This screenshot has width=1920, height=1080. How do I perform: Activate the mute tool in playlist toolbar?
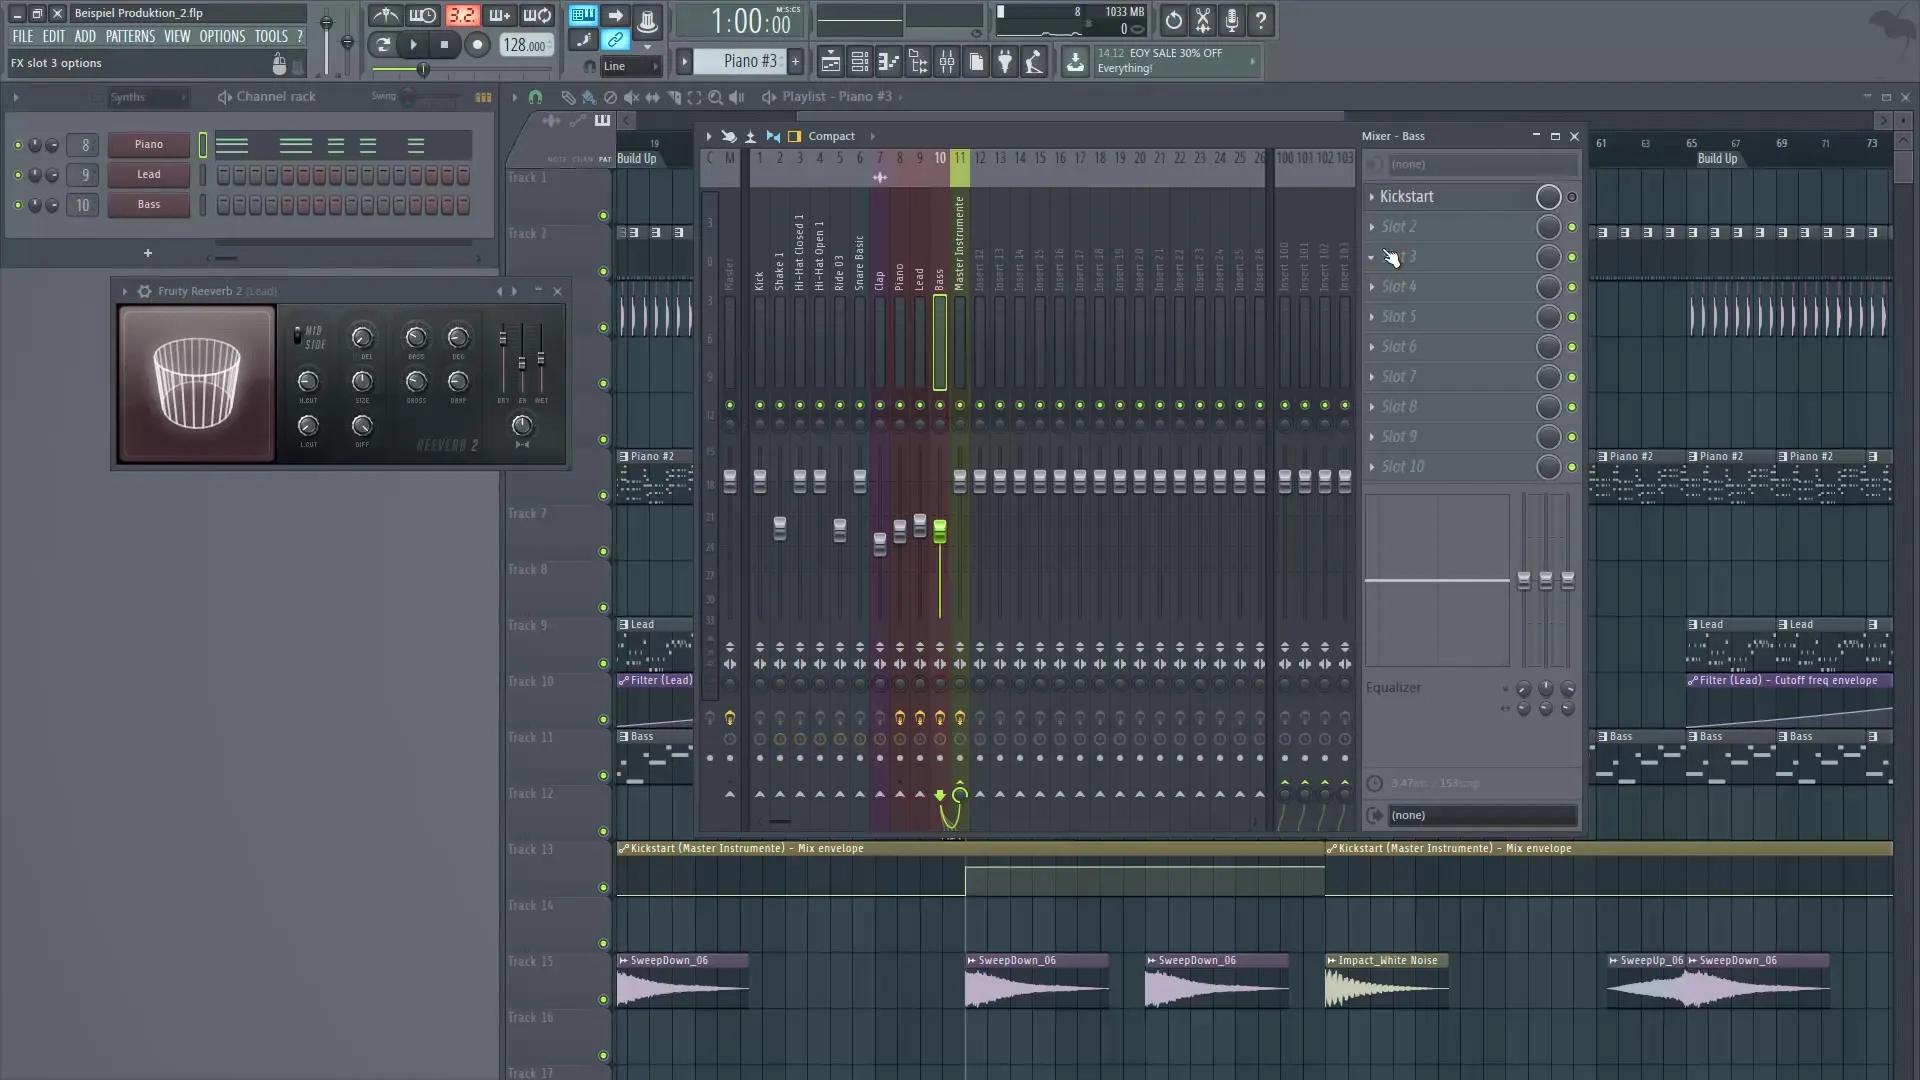pyautogui.click(x=631, y=97)
